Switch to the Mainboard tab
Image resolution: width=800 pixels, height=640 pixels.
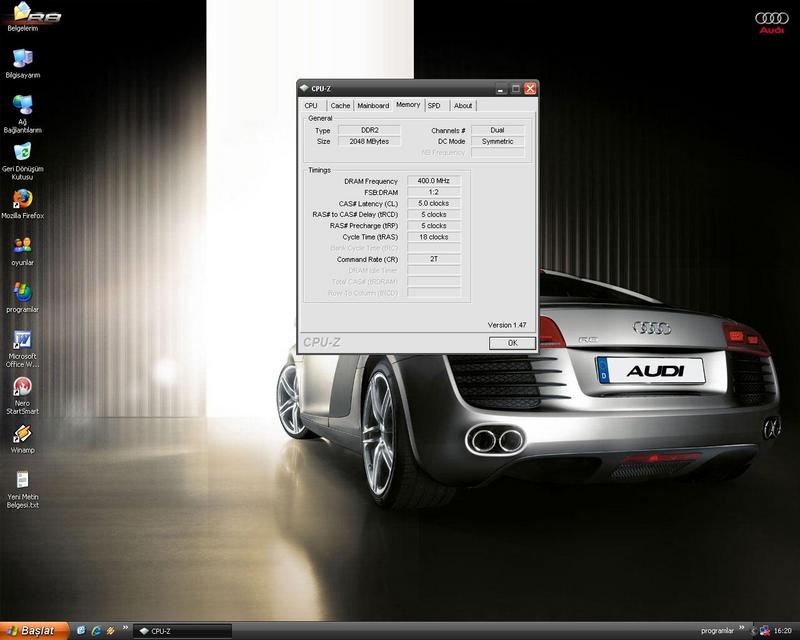click(x=373, y=106)
